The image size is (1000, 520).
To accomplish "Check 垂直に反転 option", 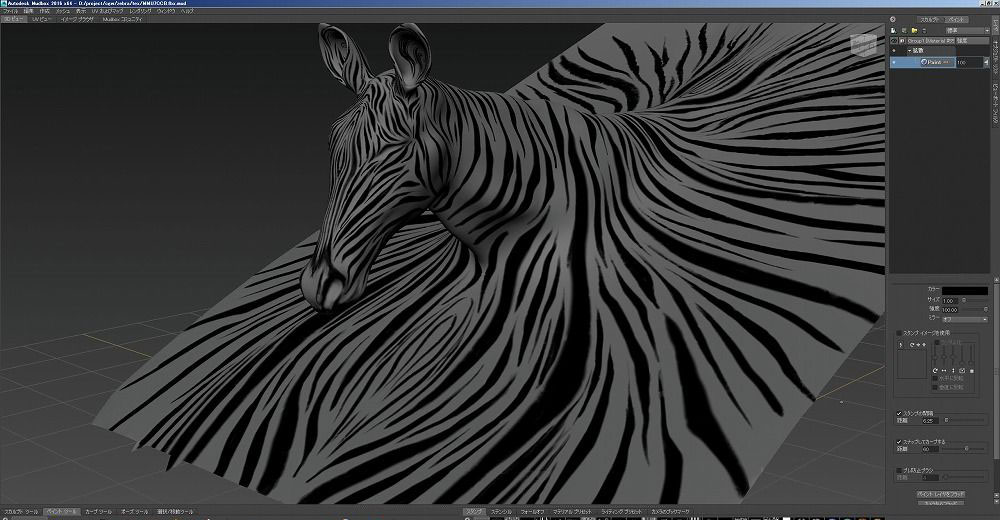I will pyautogui.click(x=935, y=387).
